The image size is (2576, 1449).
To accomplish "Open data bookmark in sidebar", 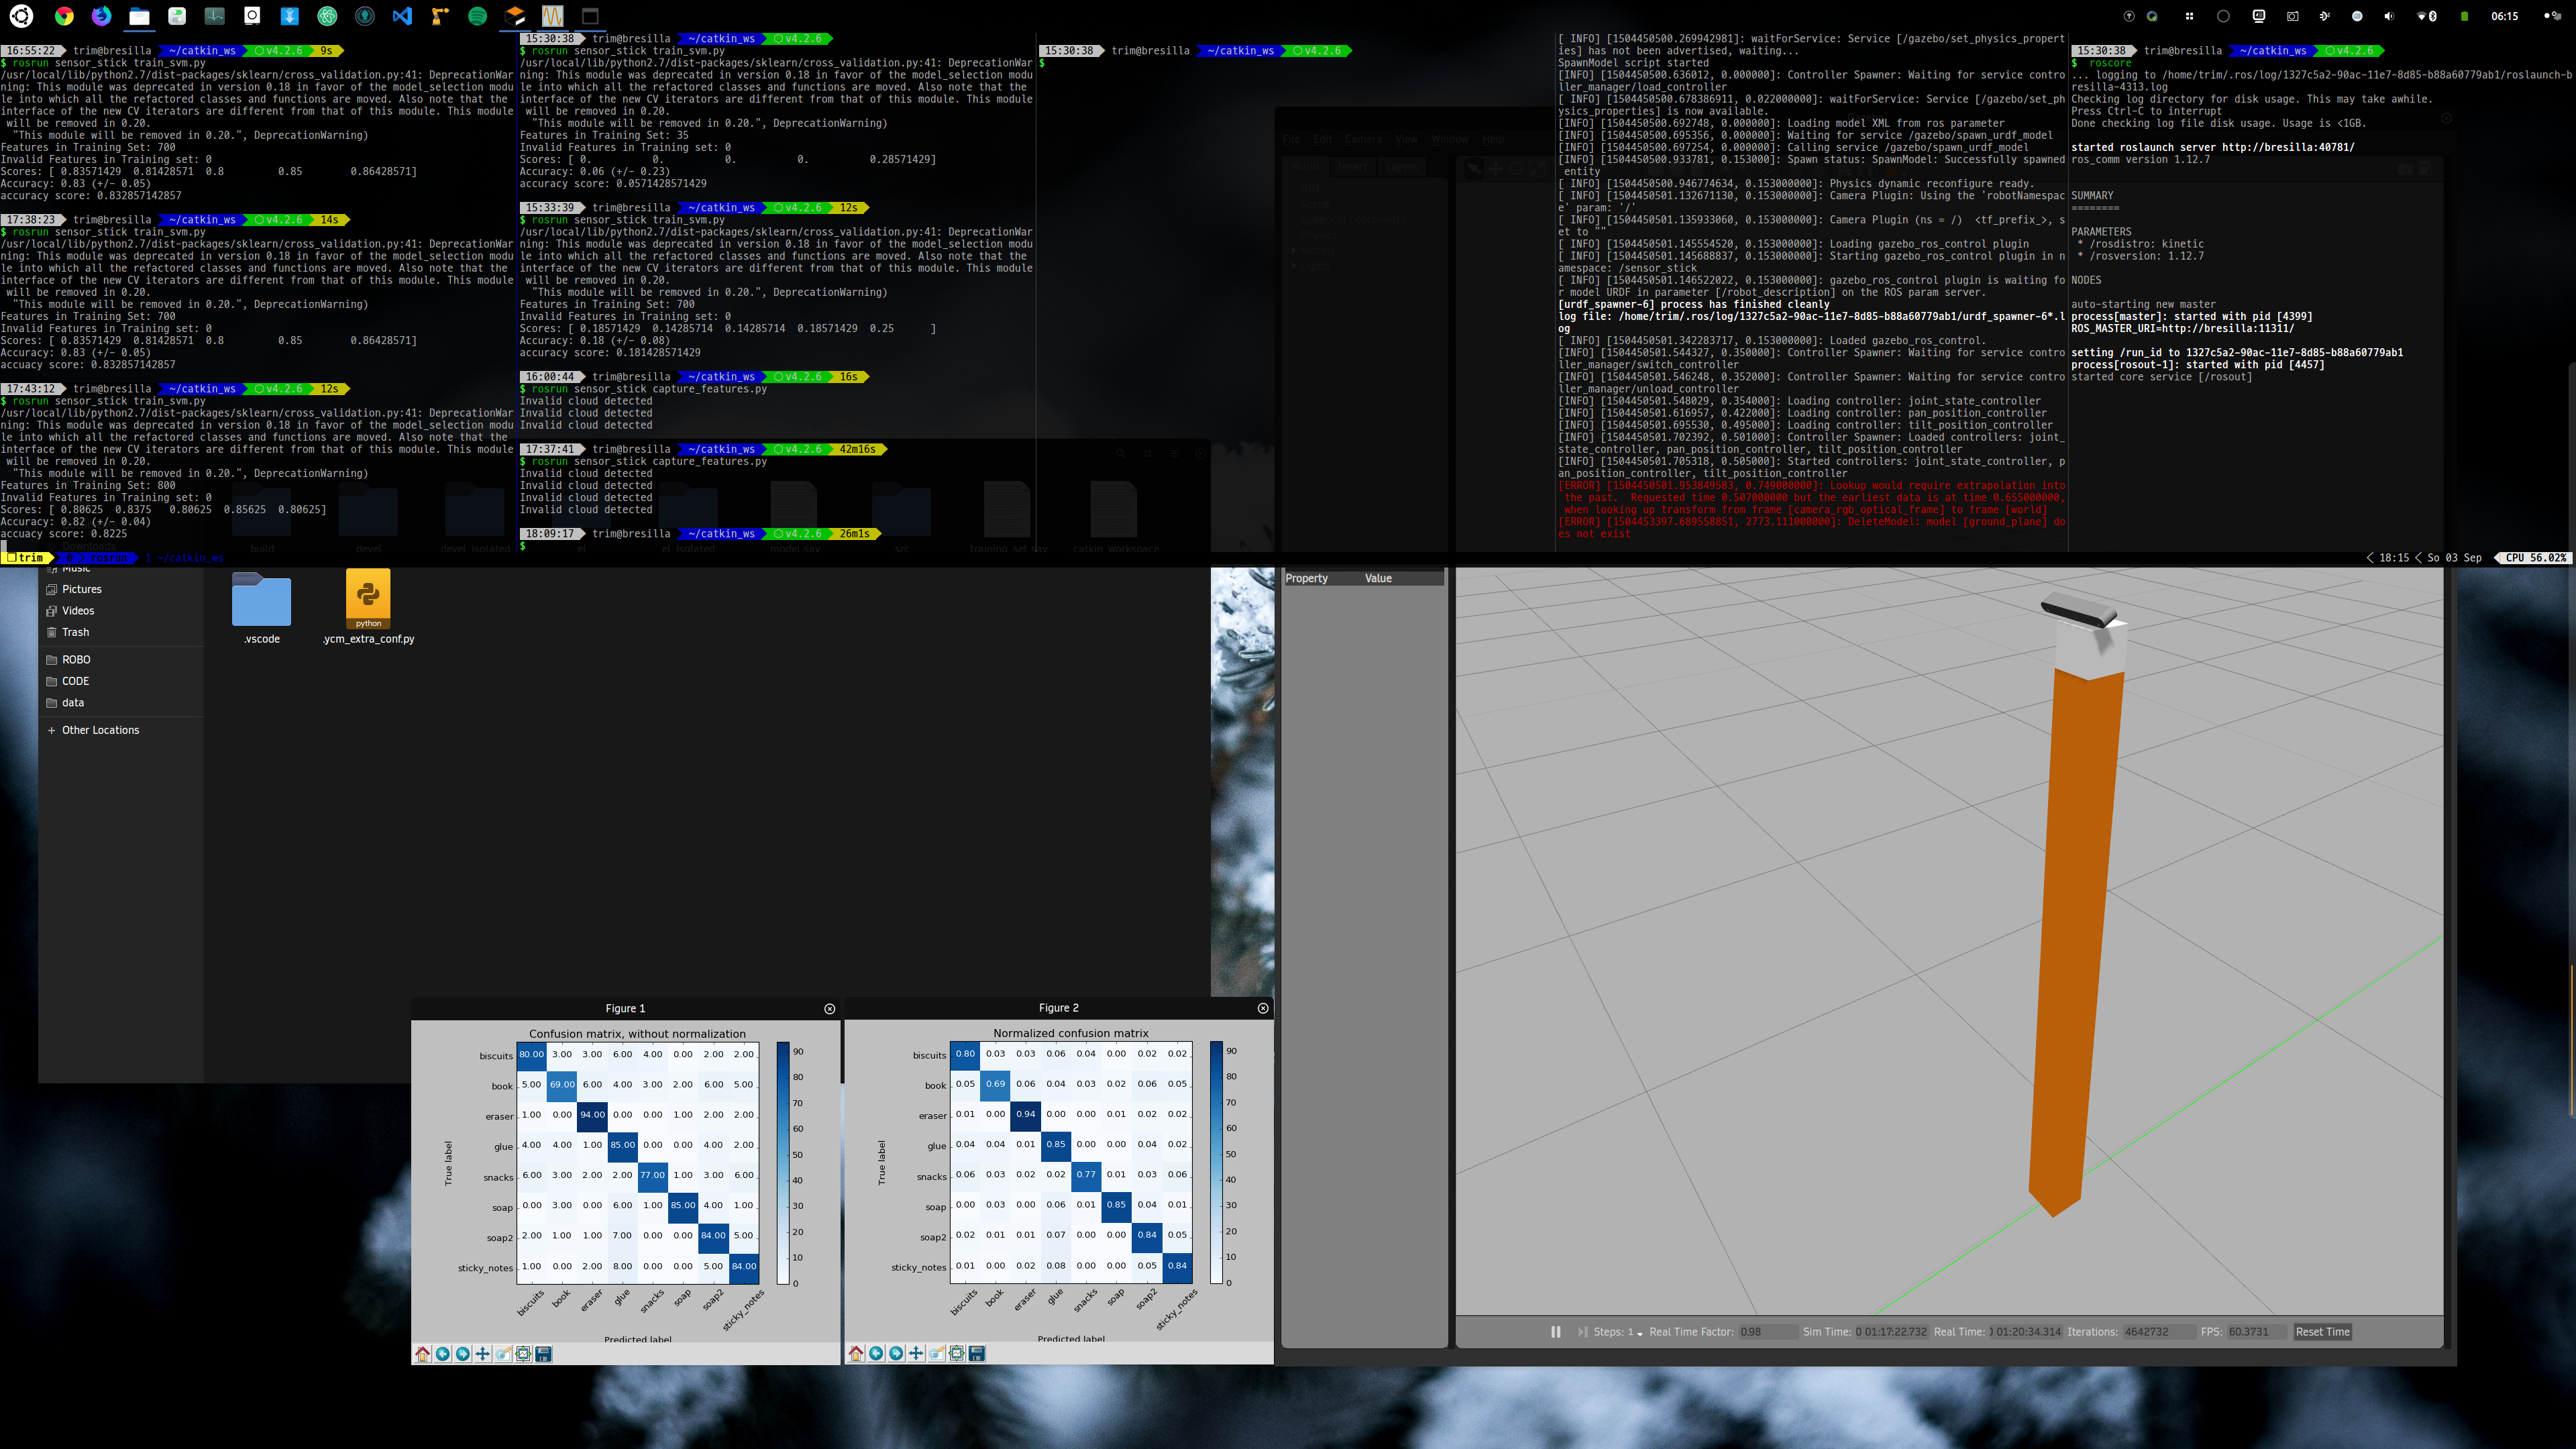I will [73, 703].
